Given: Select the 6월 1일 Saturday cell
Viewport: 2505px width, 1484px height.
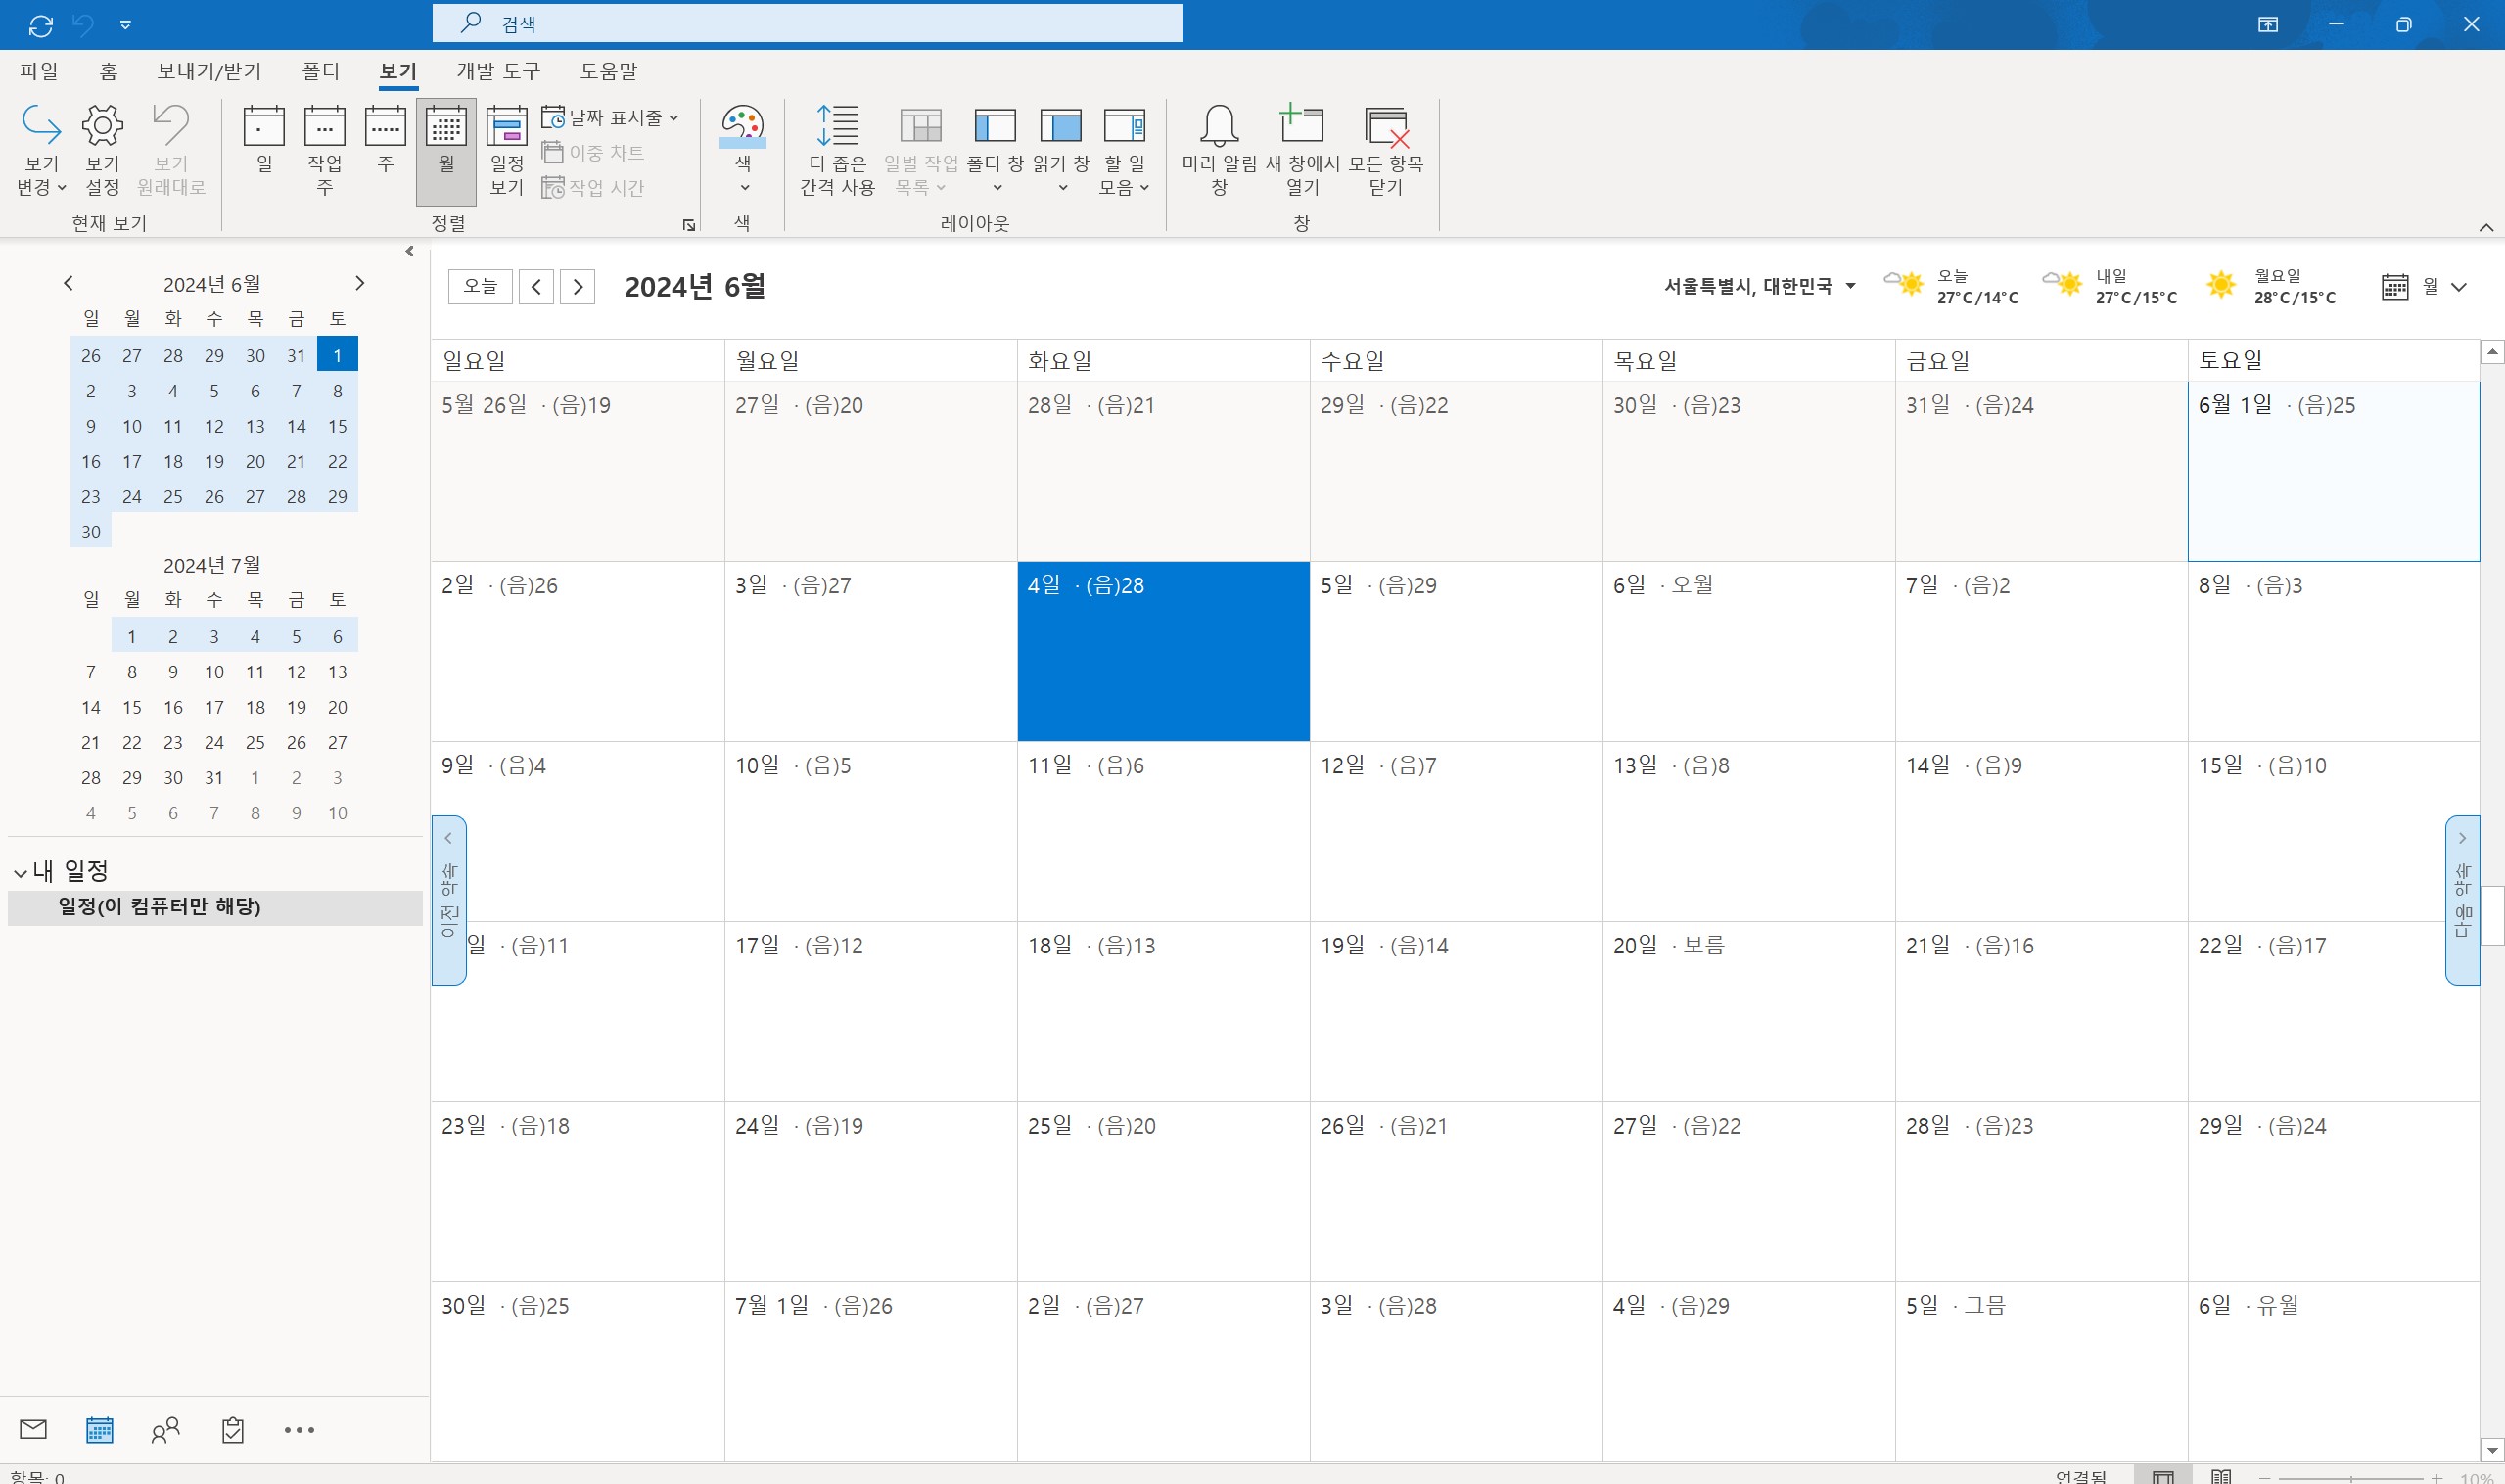Looking at the screenshot, I should tap(2333, 471).
